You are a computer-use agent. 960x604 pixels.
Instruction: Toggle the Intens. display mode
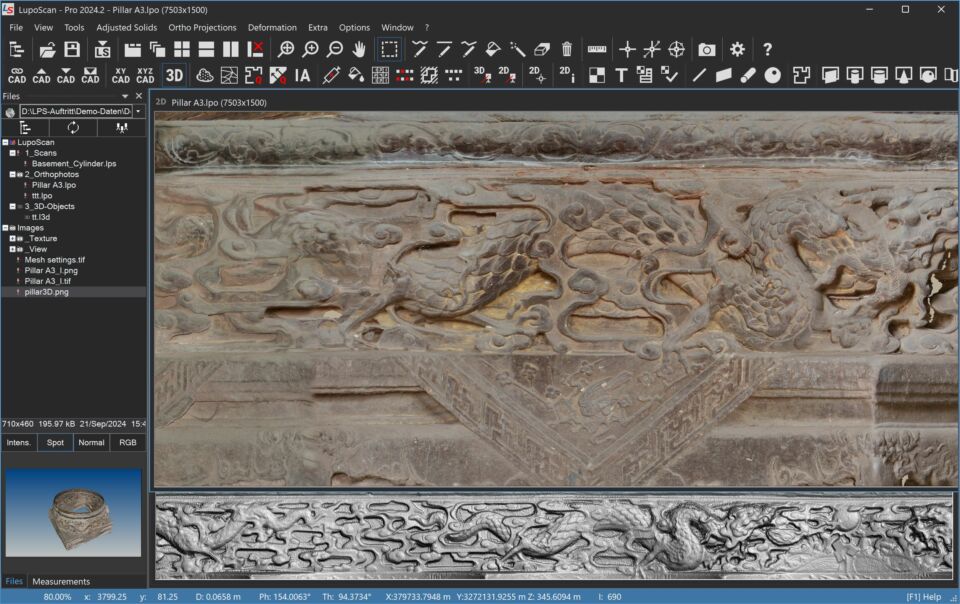point(18,442)
